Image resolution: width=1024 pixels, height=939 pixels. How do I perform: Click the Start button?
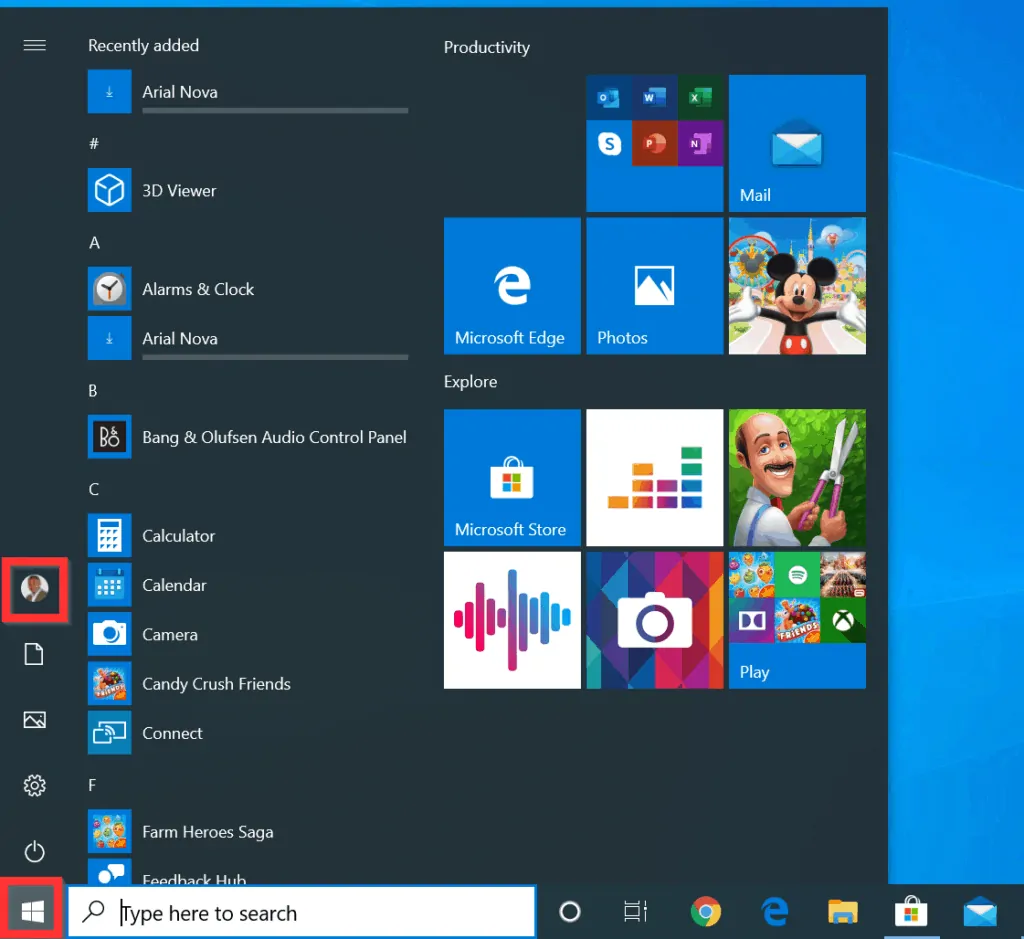30,910
